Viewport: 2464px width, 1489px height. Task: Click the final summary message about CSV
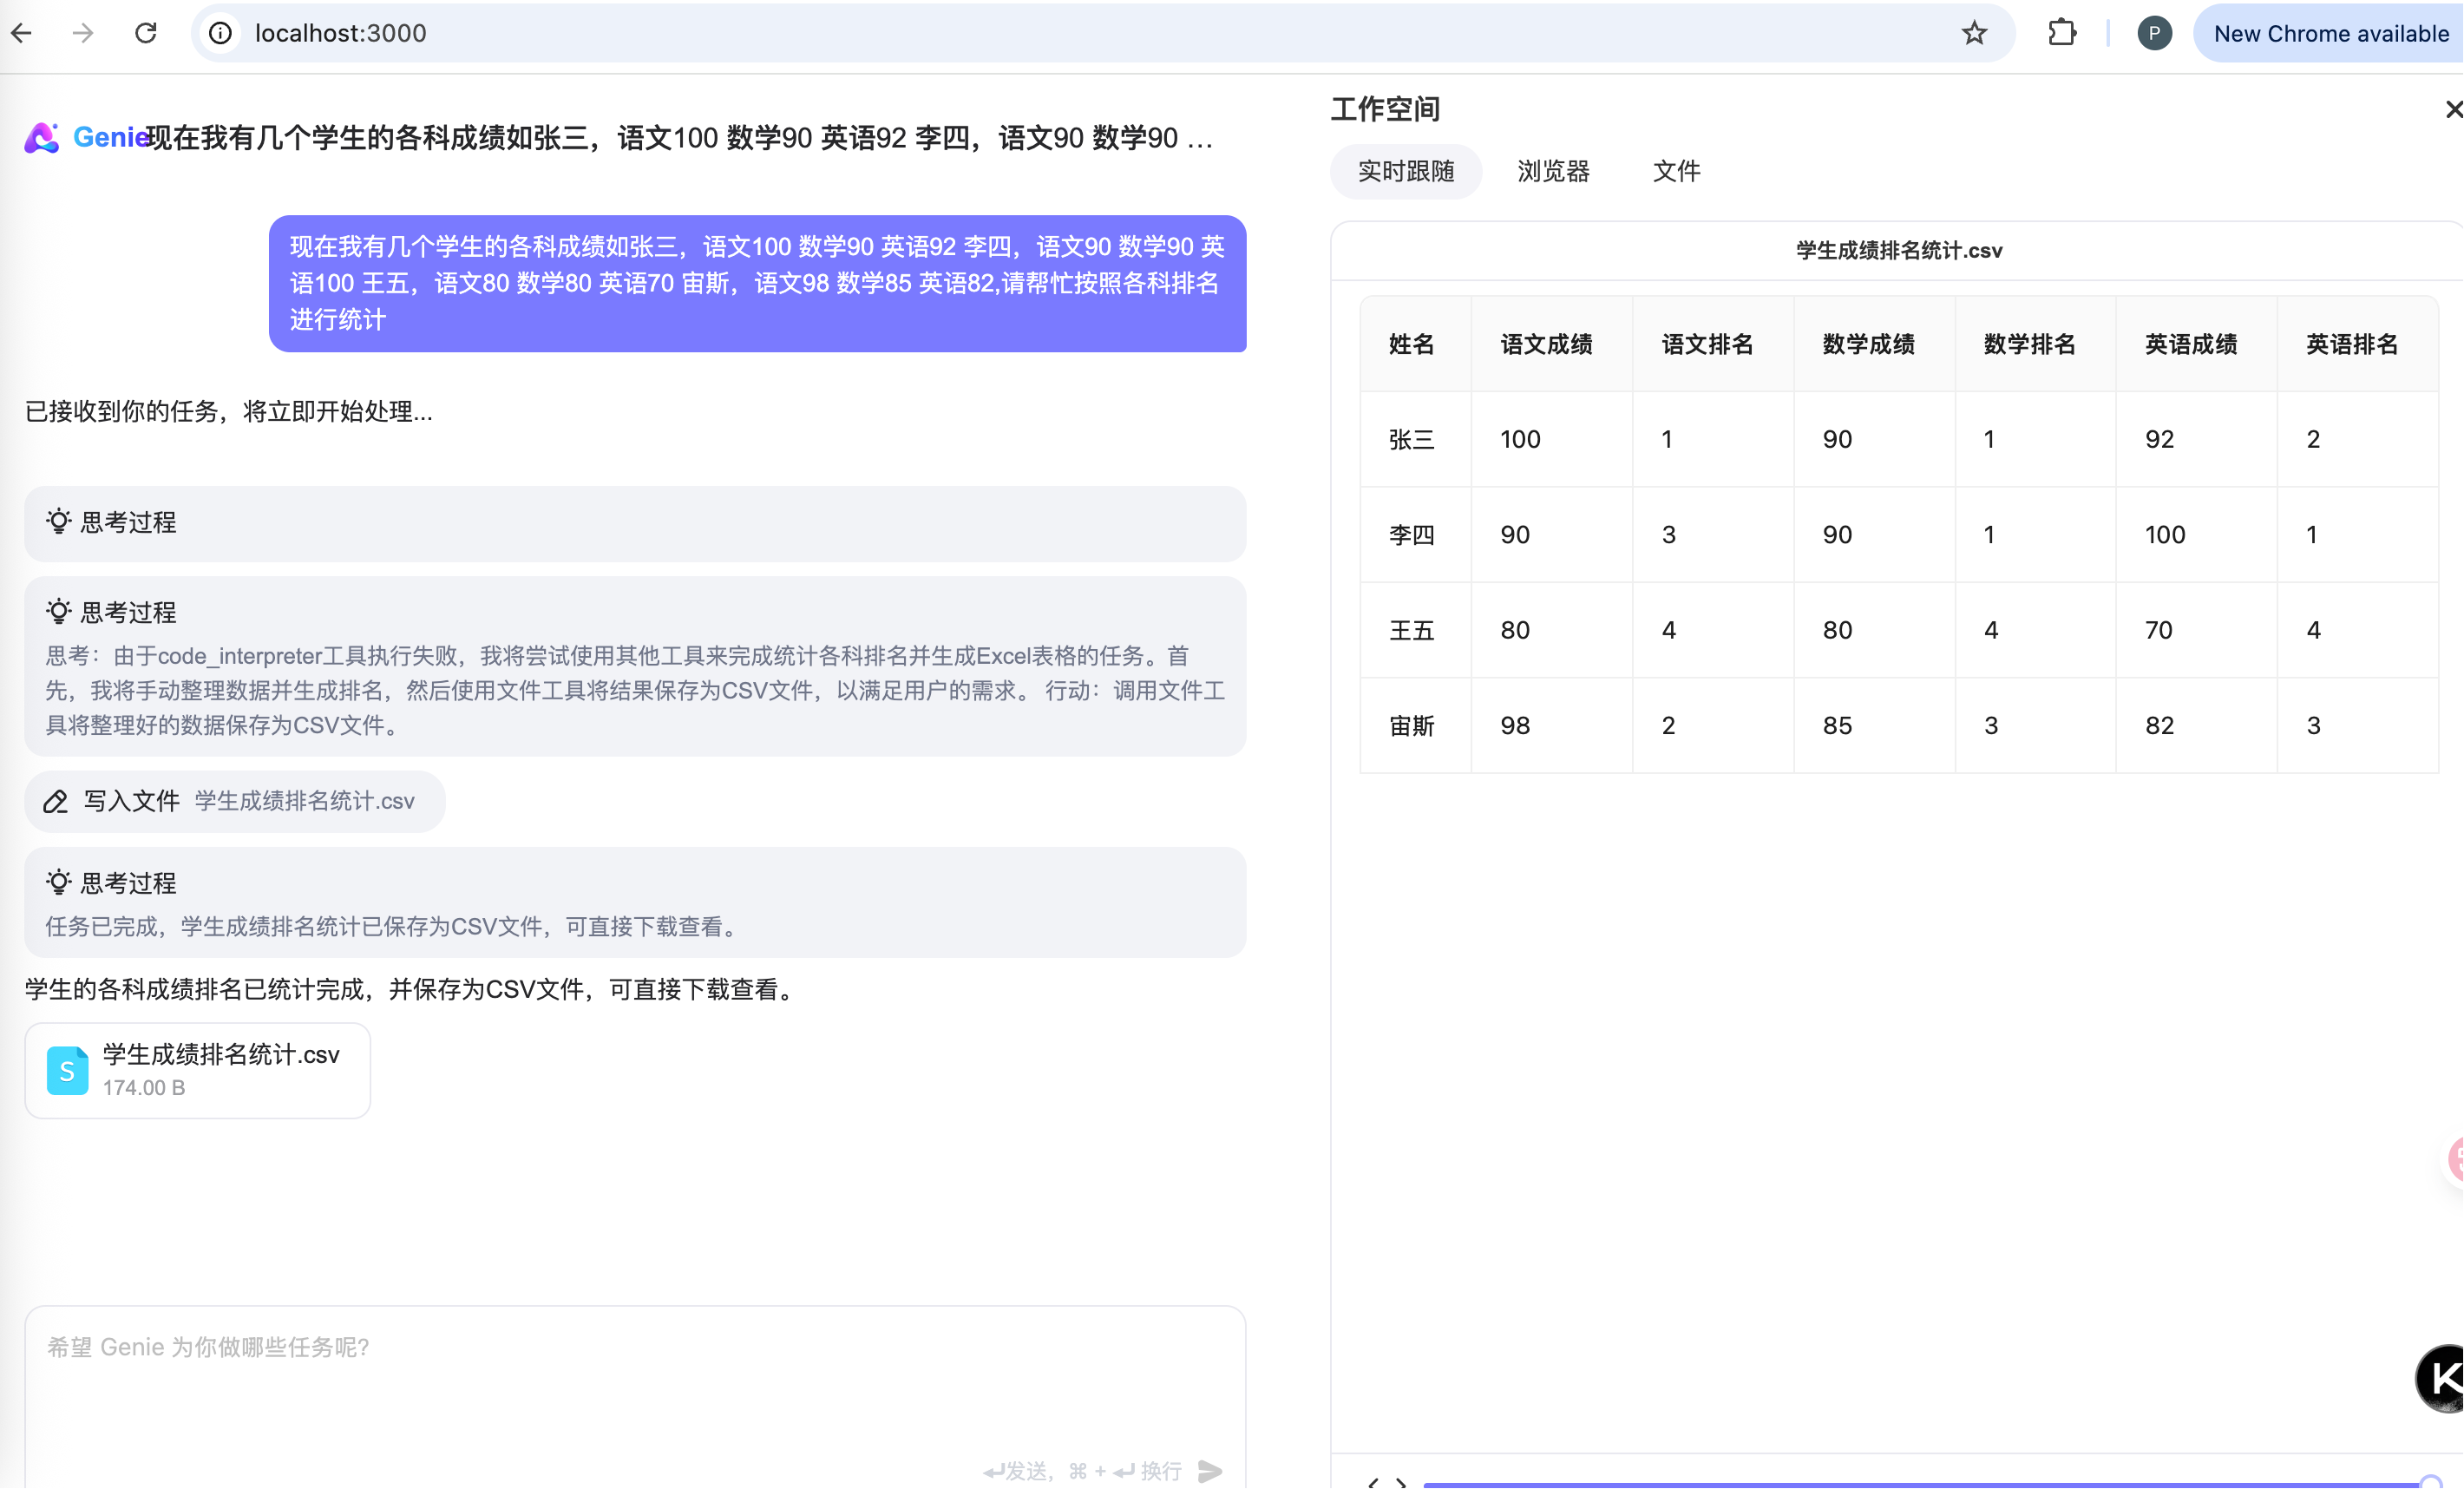[x=413, y=990]
